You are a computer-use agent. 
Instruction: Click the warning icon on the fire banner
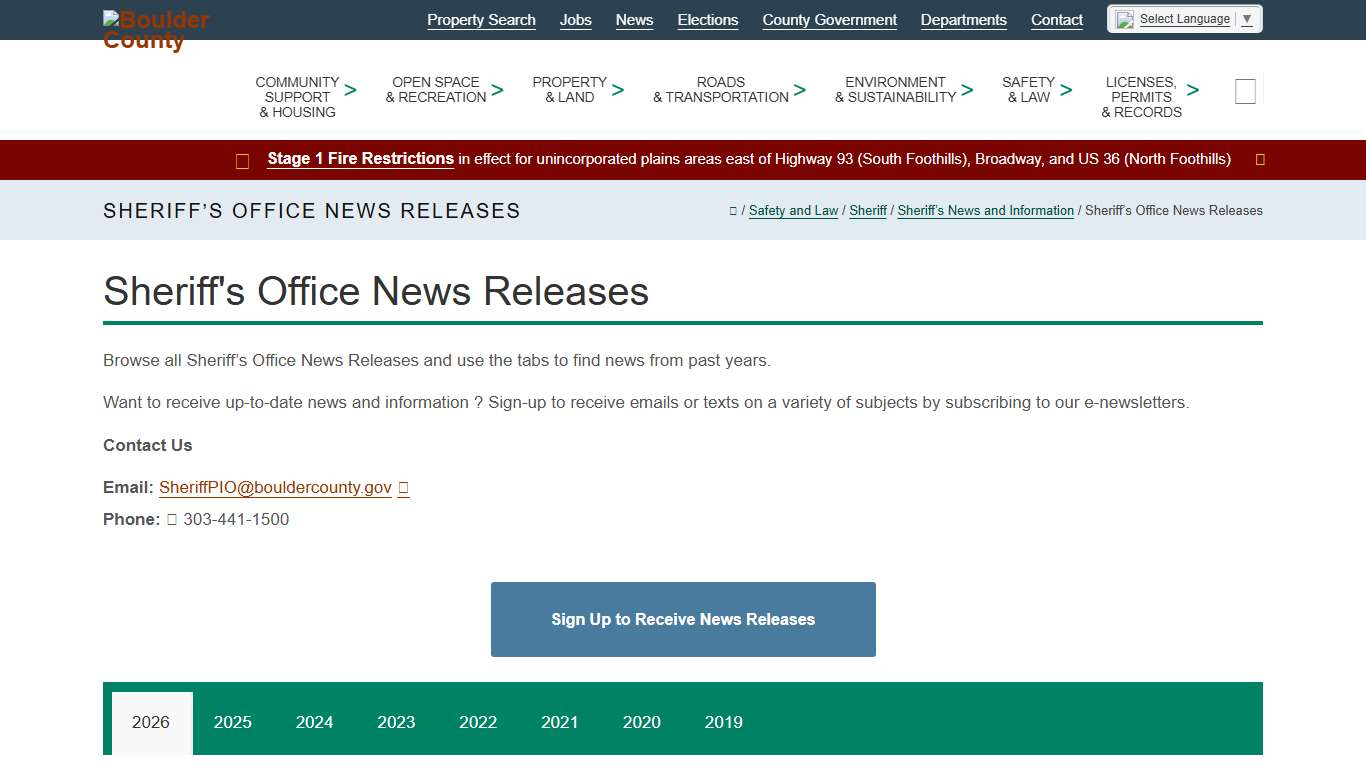point(242,160)
